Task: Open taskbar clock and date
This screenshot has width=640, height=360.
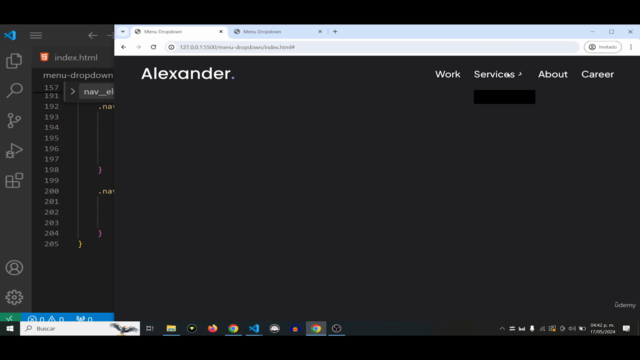Action: point(602,328)
